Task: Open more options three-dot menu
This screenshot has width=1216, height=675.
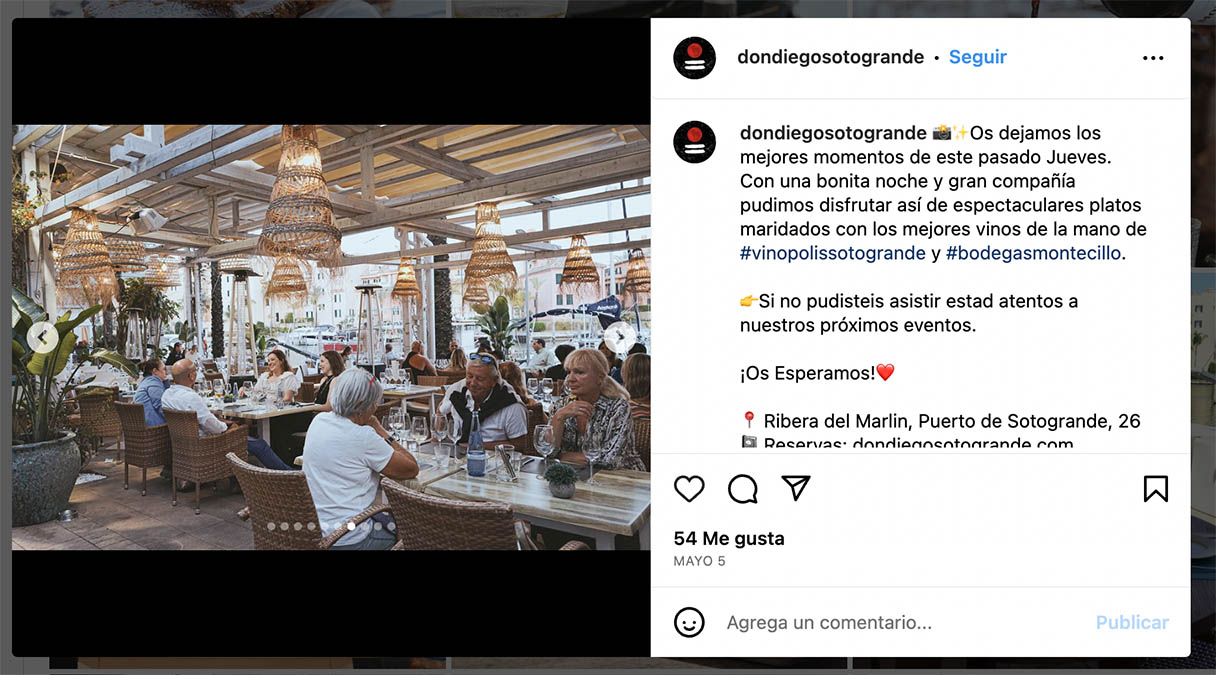Action: click(x=1153, y=58)
